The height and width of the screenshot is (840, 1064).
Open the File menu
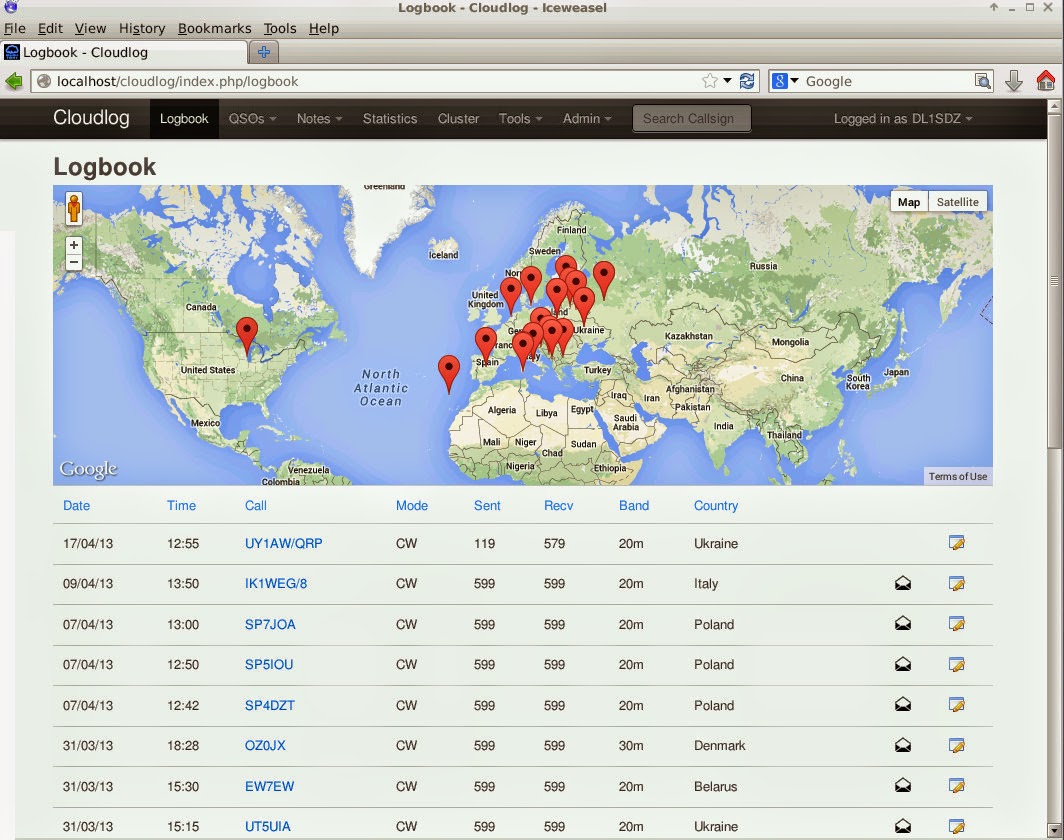15,28
